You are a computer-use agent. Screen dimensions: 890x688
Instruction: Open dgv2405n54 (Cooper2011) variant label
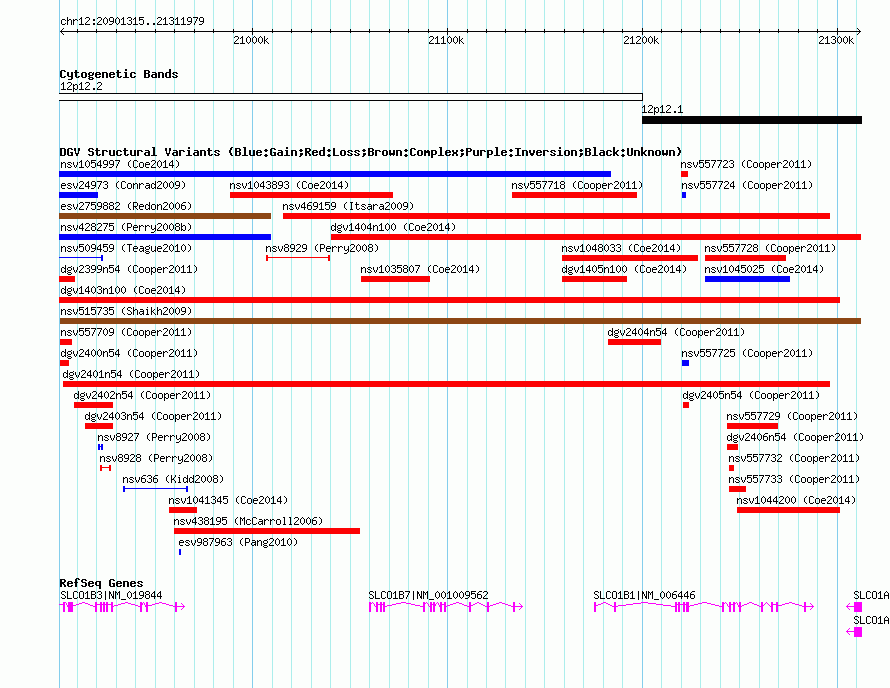tap(751, 395)
